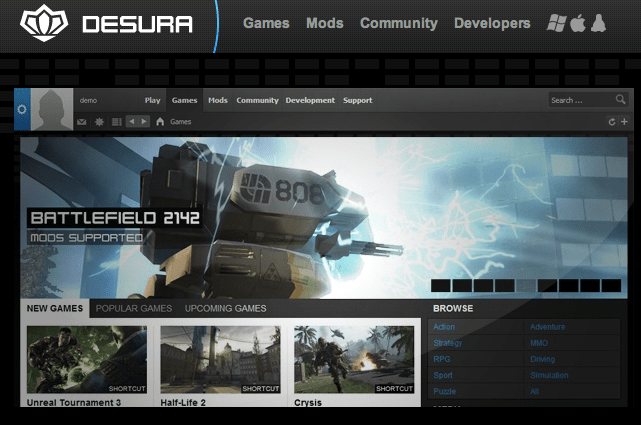Select the Mods tab in client
Image resolution: width=641 pixels, height=425 pixels.
217,100
